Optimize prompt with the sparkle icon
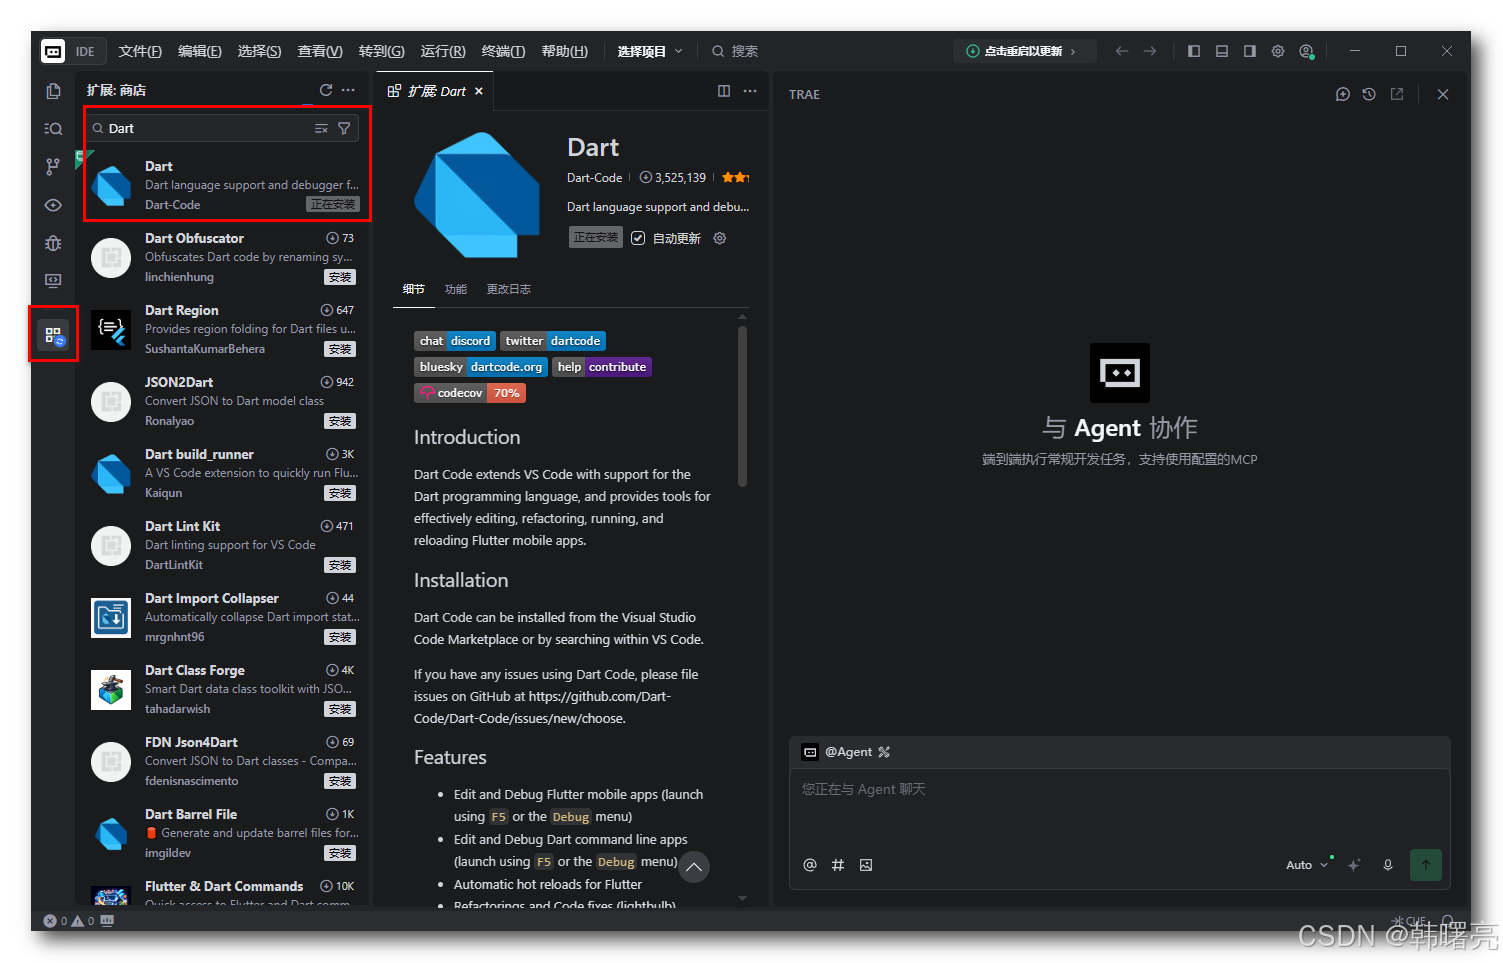Viewport: 1503px width, 963px height. (1354, 865)
